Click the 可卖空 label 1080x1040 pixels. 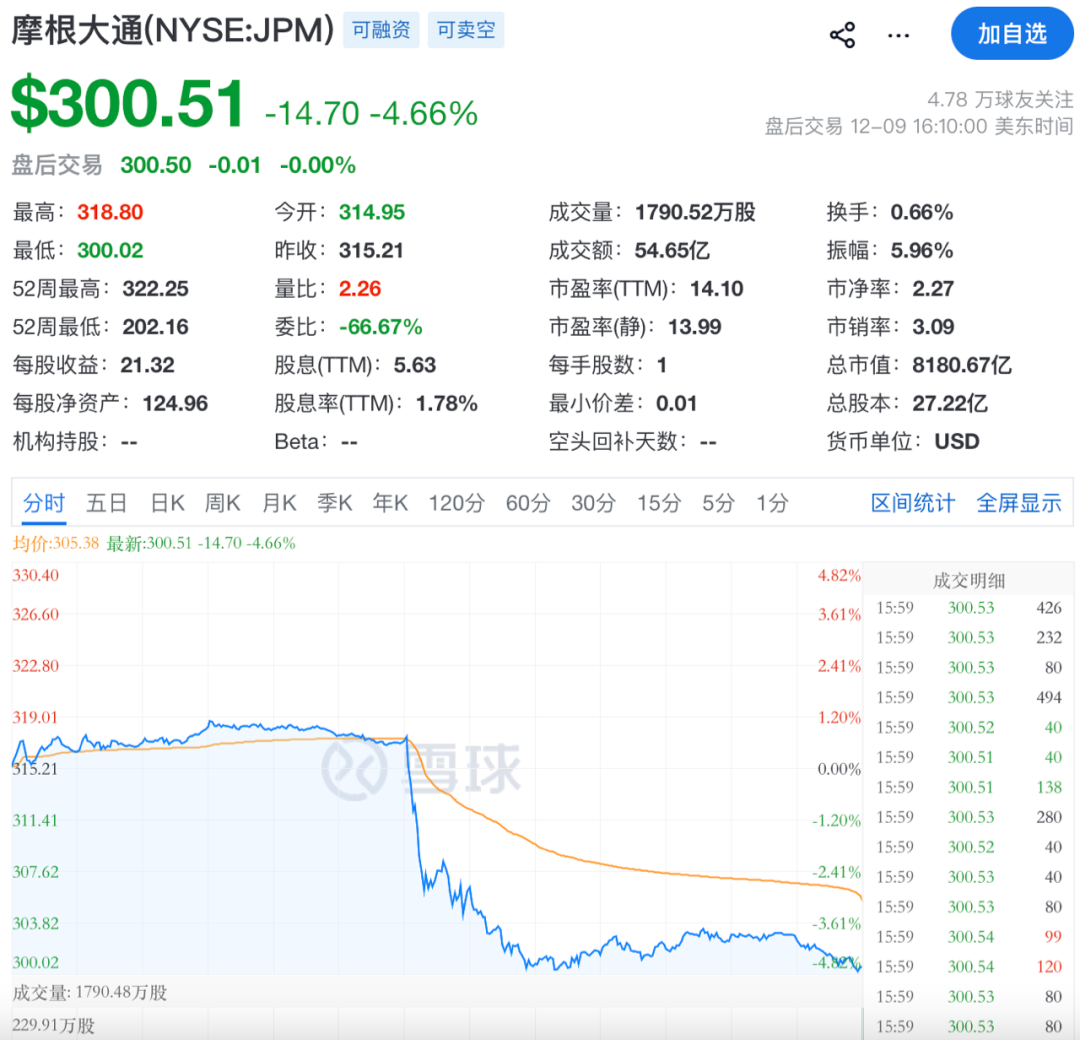pos(465,30)
